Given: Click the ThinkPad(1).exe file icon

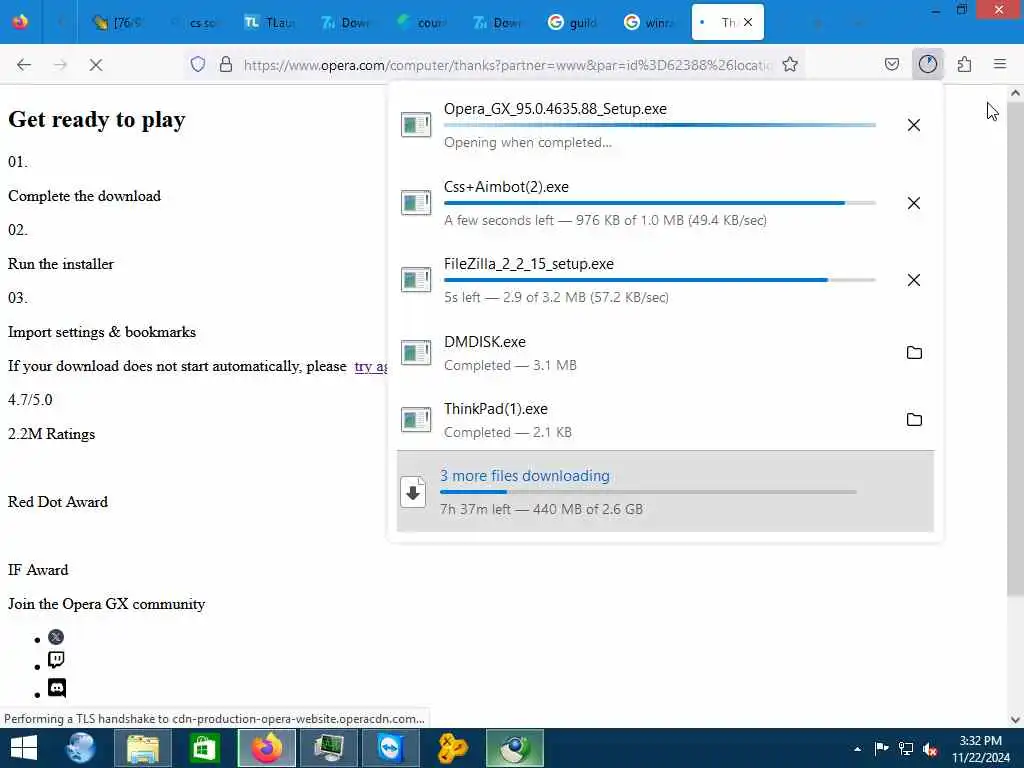Looking at the screenshot, I should [416, 419].
